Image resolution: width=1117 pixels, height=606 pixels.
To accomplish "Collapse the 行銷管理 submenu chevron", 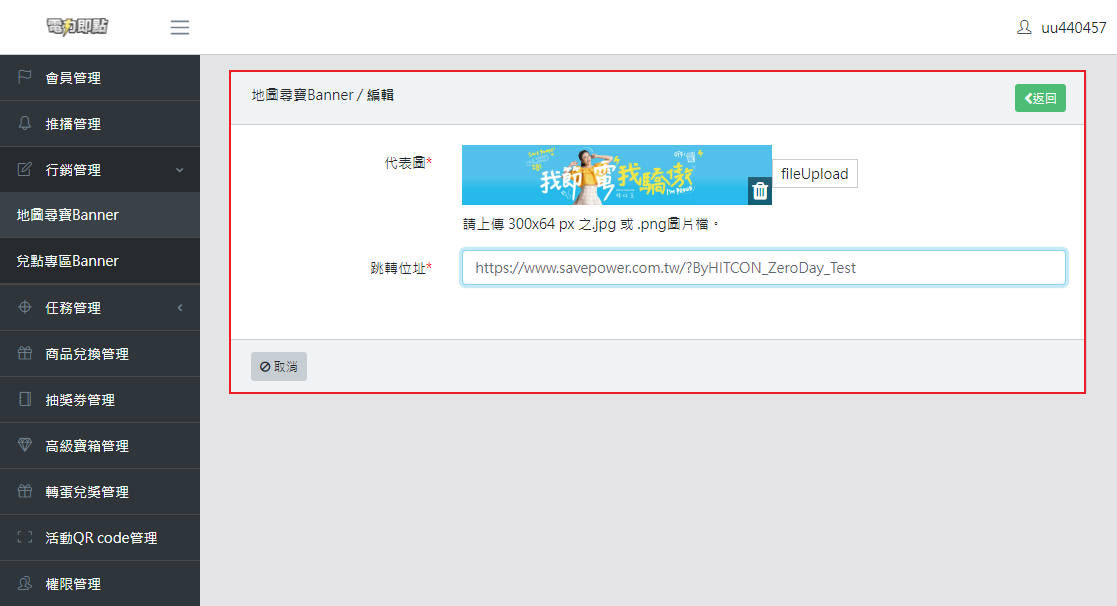I will pos(180,170).
